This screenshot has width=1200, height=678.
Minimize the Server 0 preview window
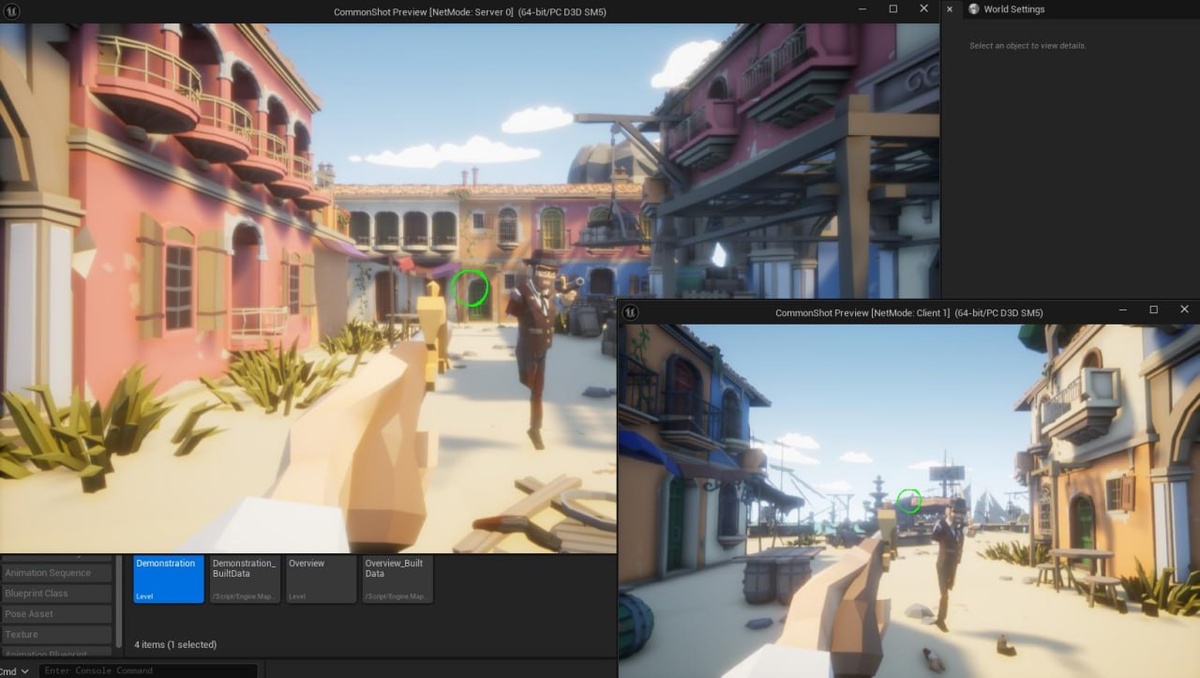[863, 9]
